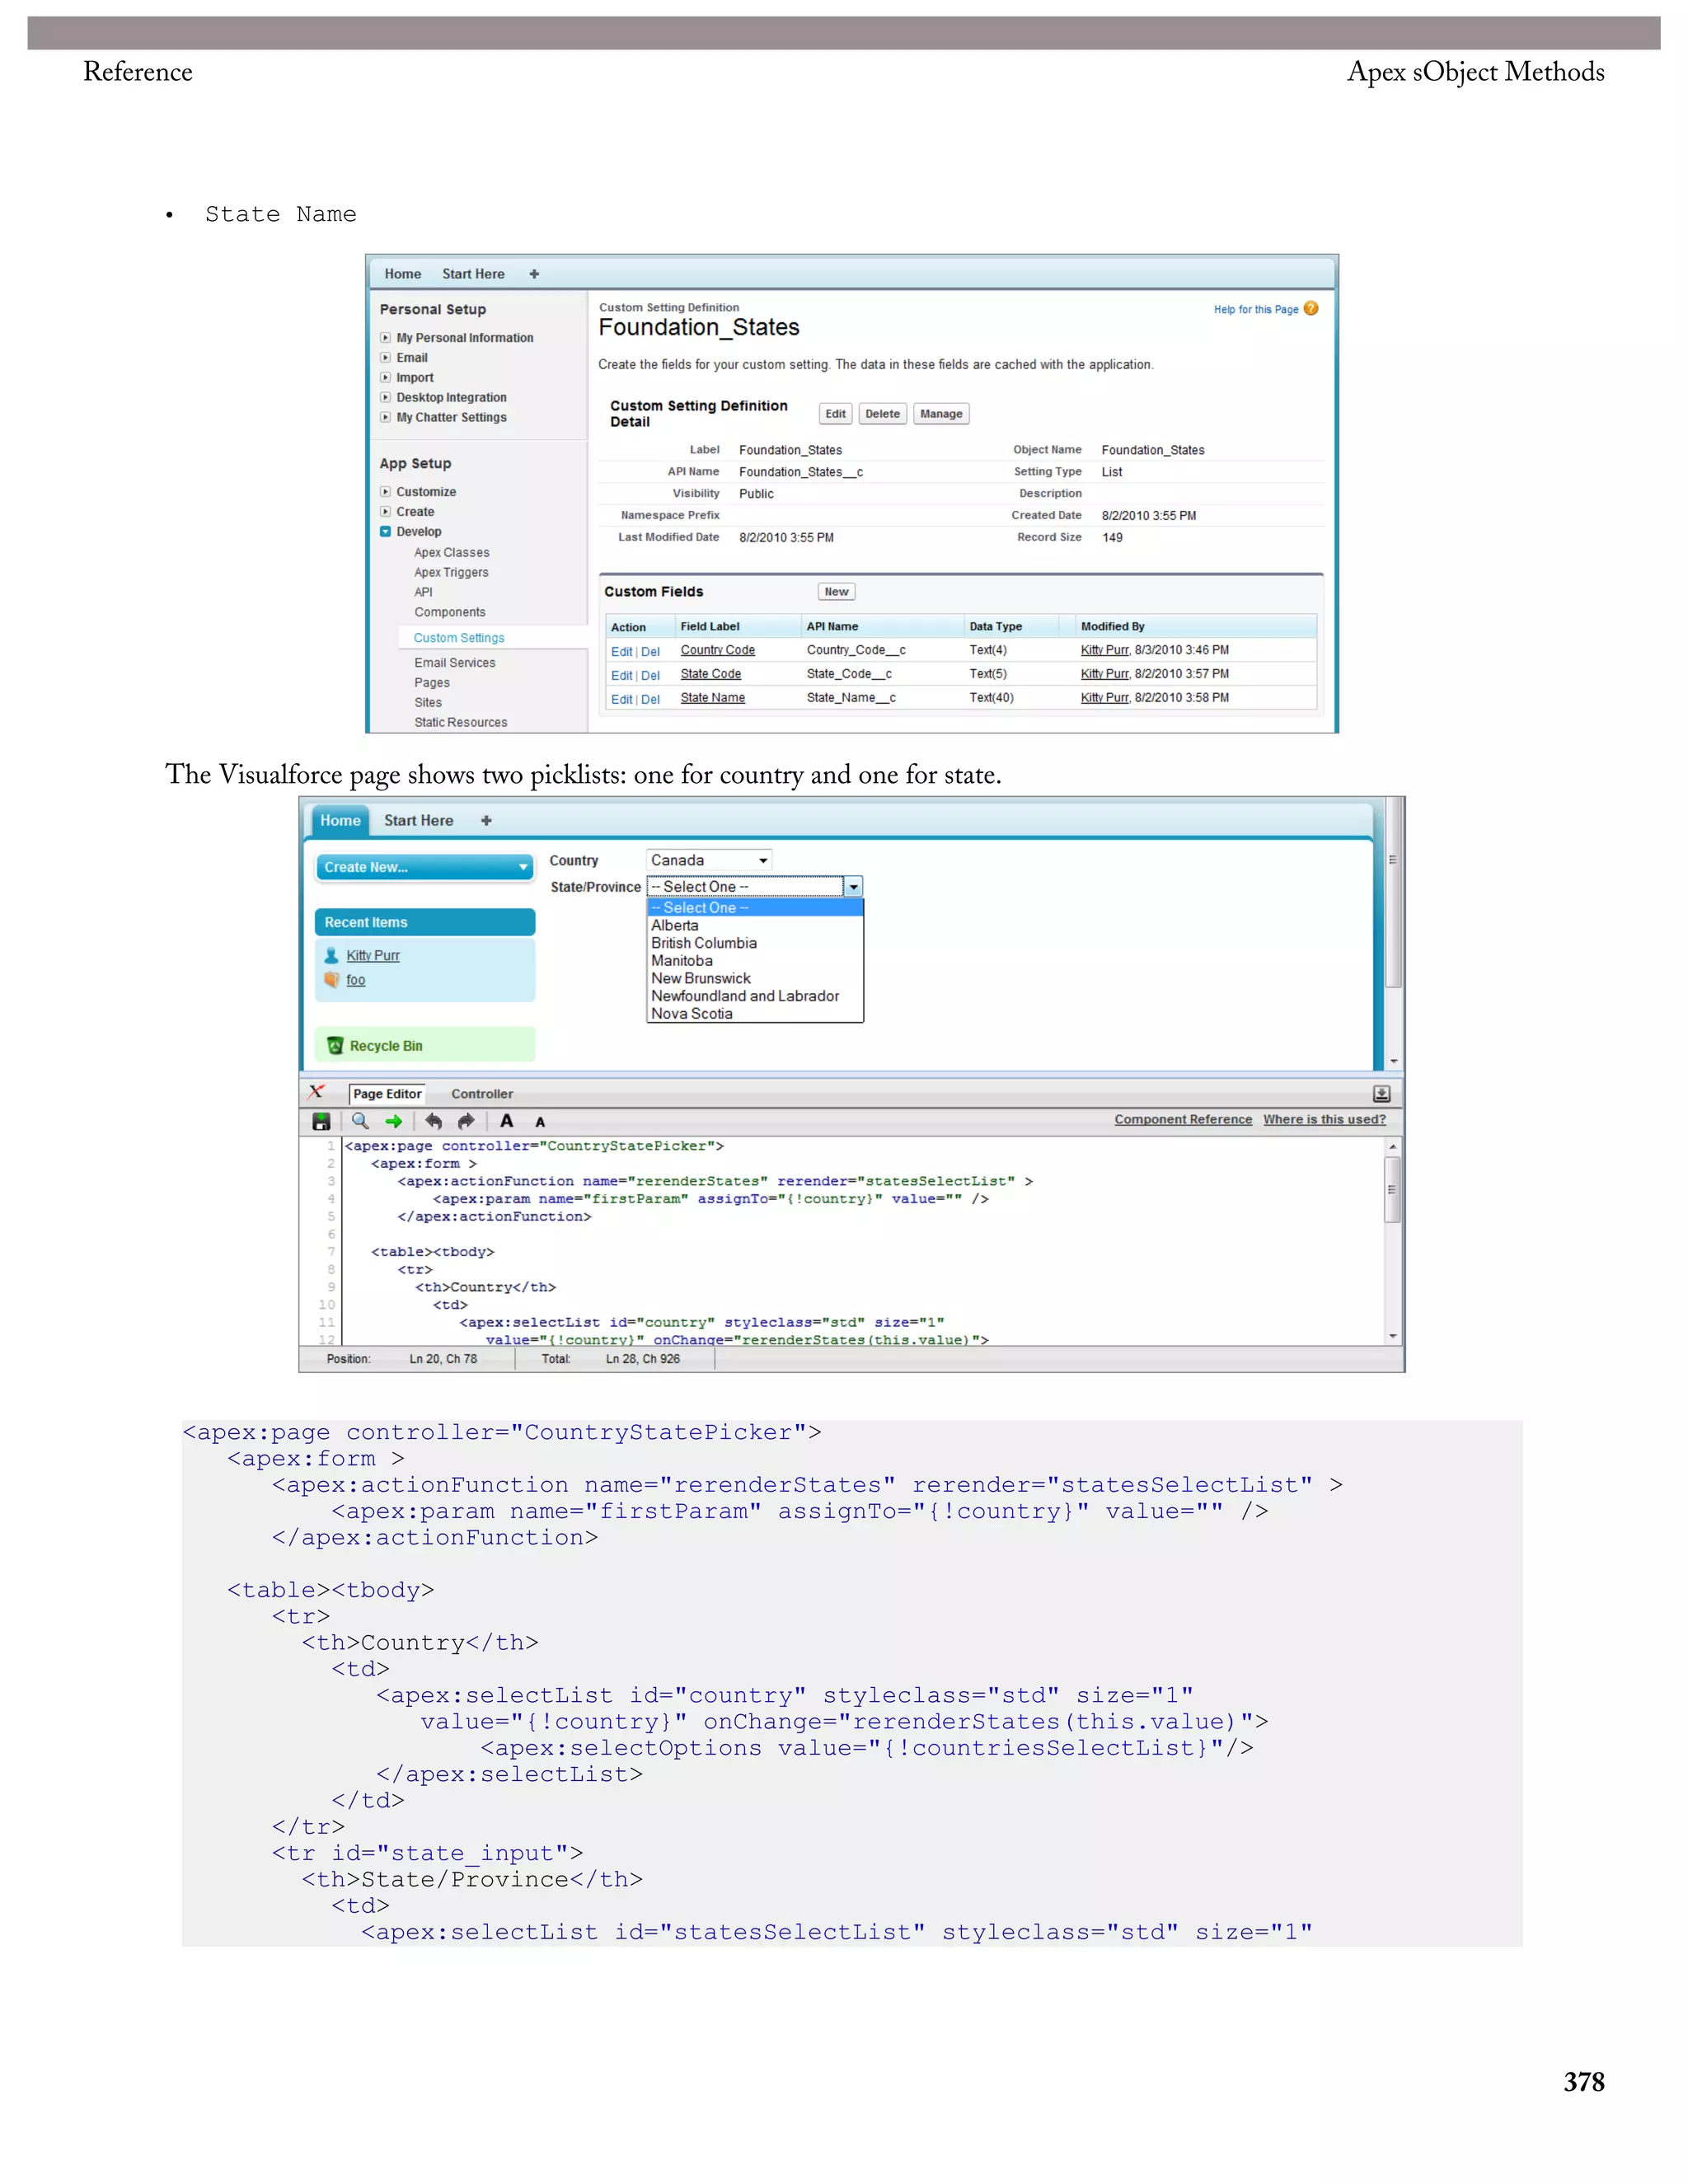Open Kitty Purr in Recent Items
The height and width of the screenshot is (2184, 1688).
pos(372,955)
